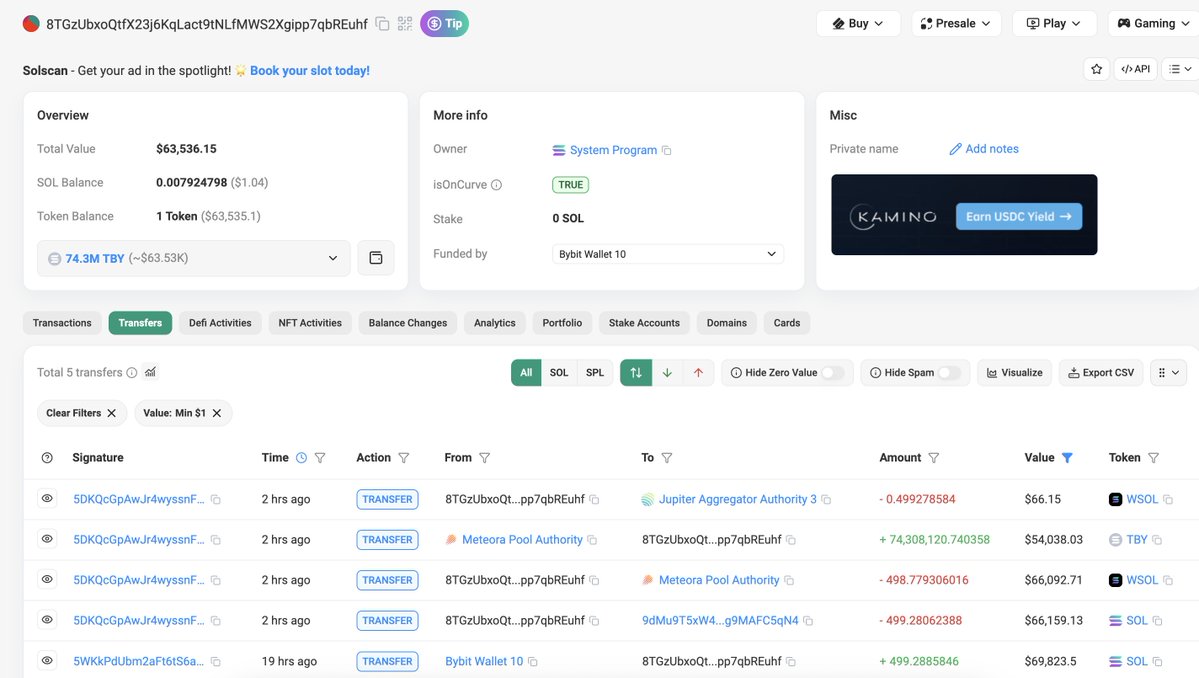1199x678 pixels.
Task: Copy the System Program owner address
Action: pyautogui.click(x=667, y=151)
